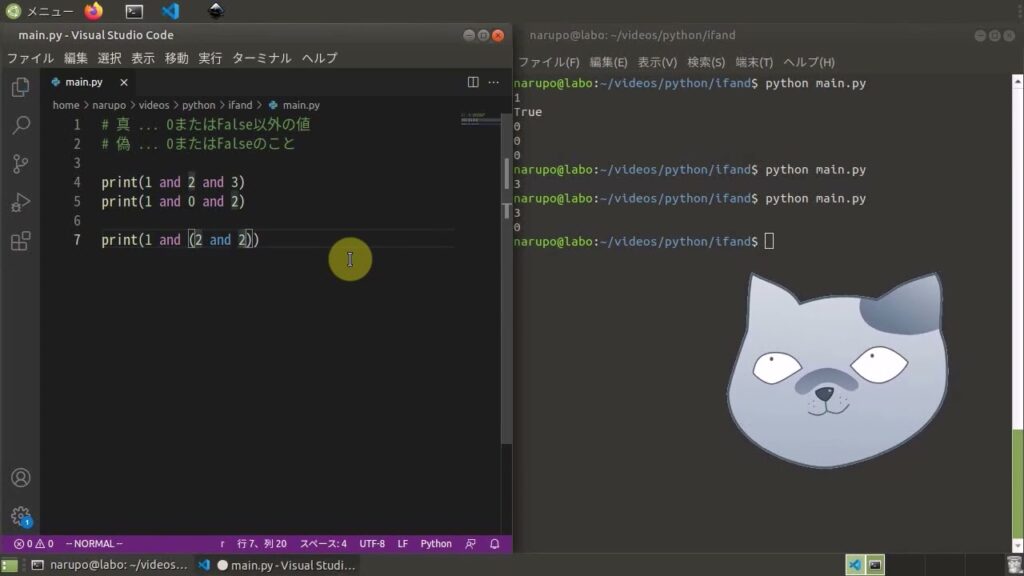Image resolution: width=1024 pixels, height=576 pixels.
Task: Switch to the main.py editor tab
Action: point(83,82)
